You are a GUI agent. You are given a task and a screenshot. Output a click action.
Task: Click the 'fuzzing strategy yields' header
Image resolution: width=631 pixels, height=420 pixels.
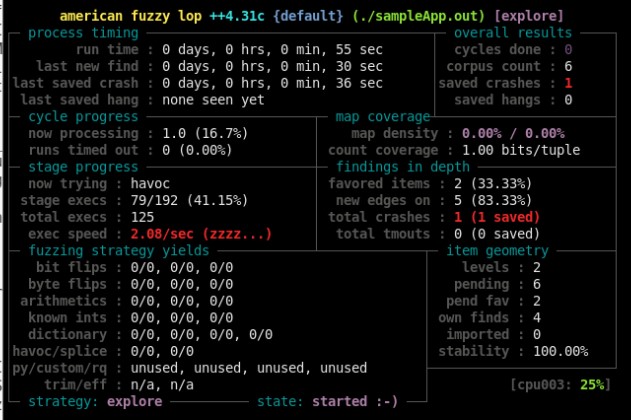(119, 251)
